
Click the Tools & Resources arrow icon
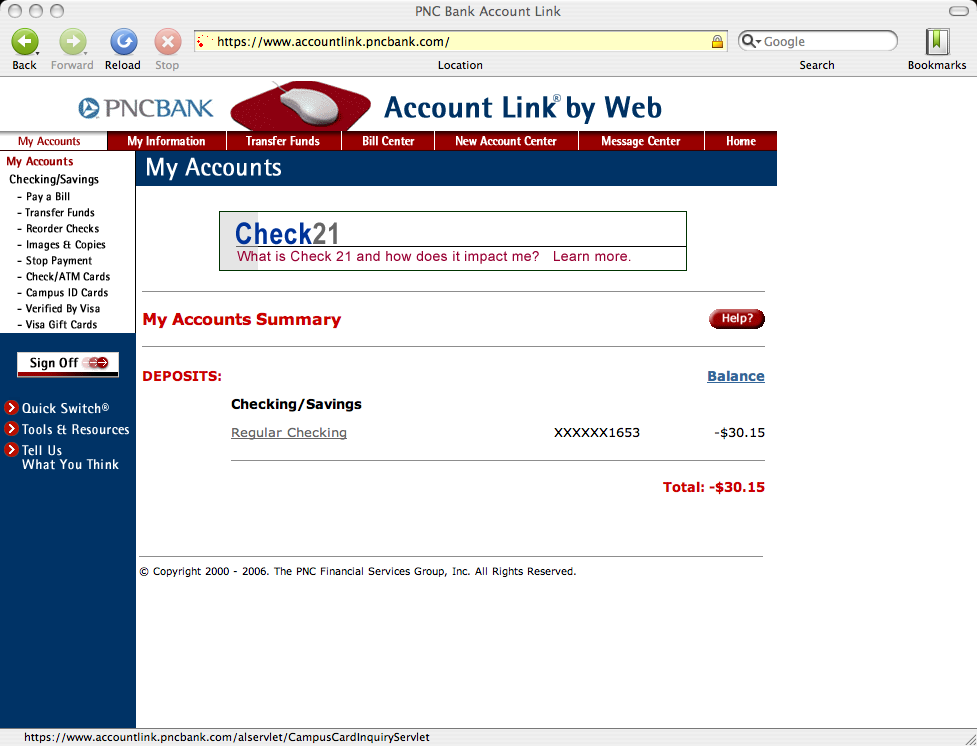pyautogui.click(x=11, y=429)
